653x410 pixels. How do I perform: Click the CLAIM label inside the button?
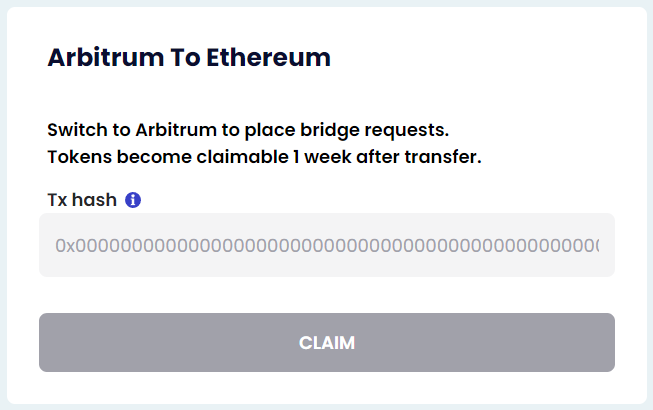(x=327, y=343)
